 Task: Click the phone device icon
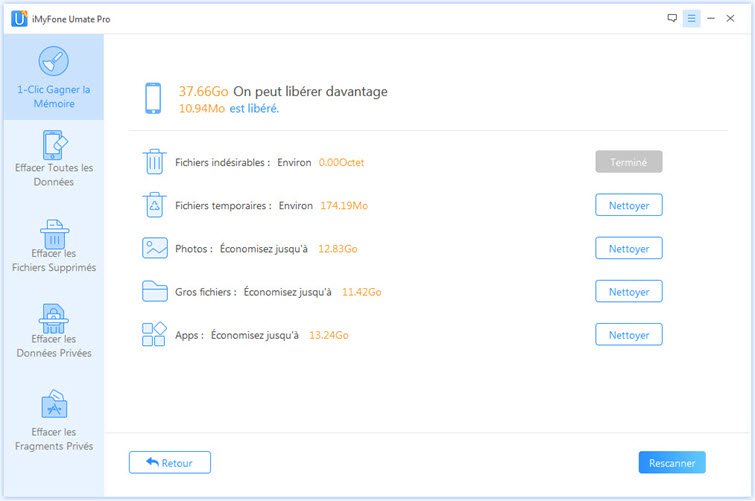(153, 98)
